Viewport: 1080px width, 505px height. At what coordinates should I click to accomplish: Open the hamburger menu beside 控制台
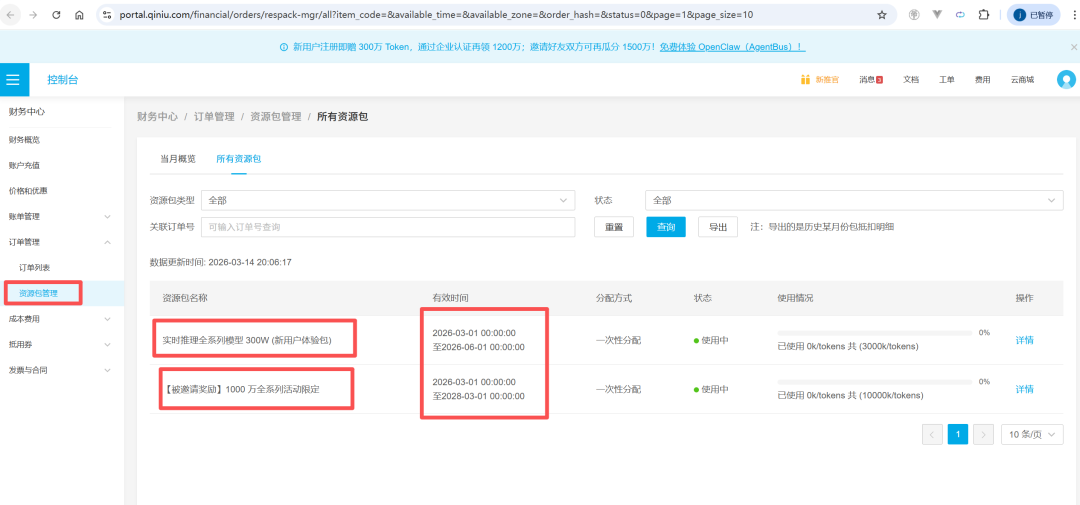point(12,79)
